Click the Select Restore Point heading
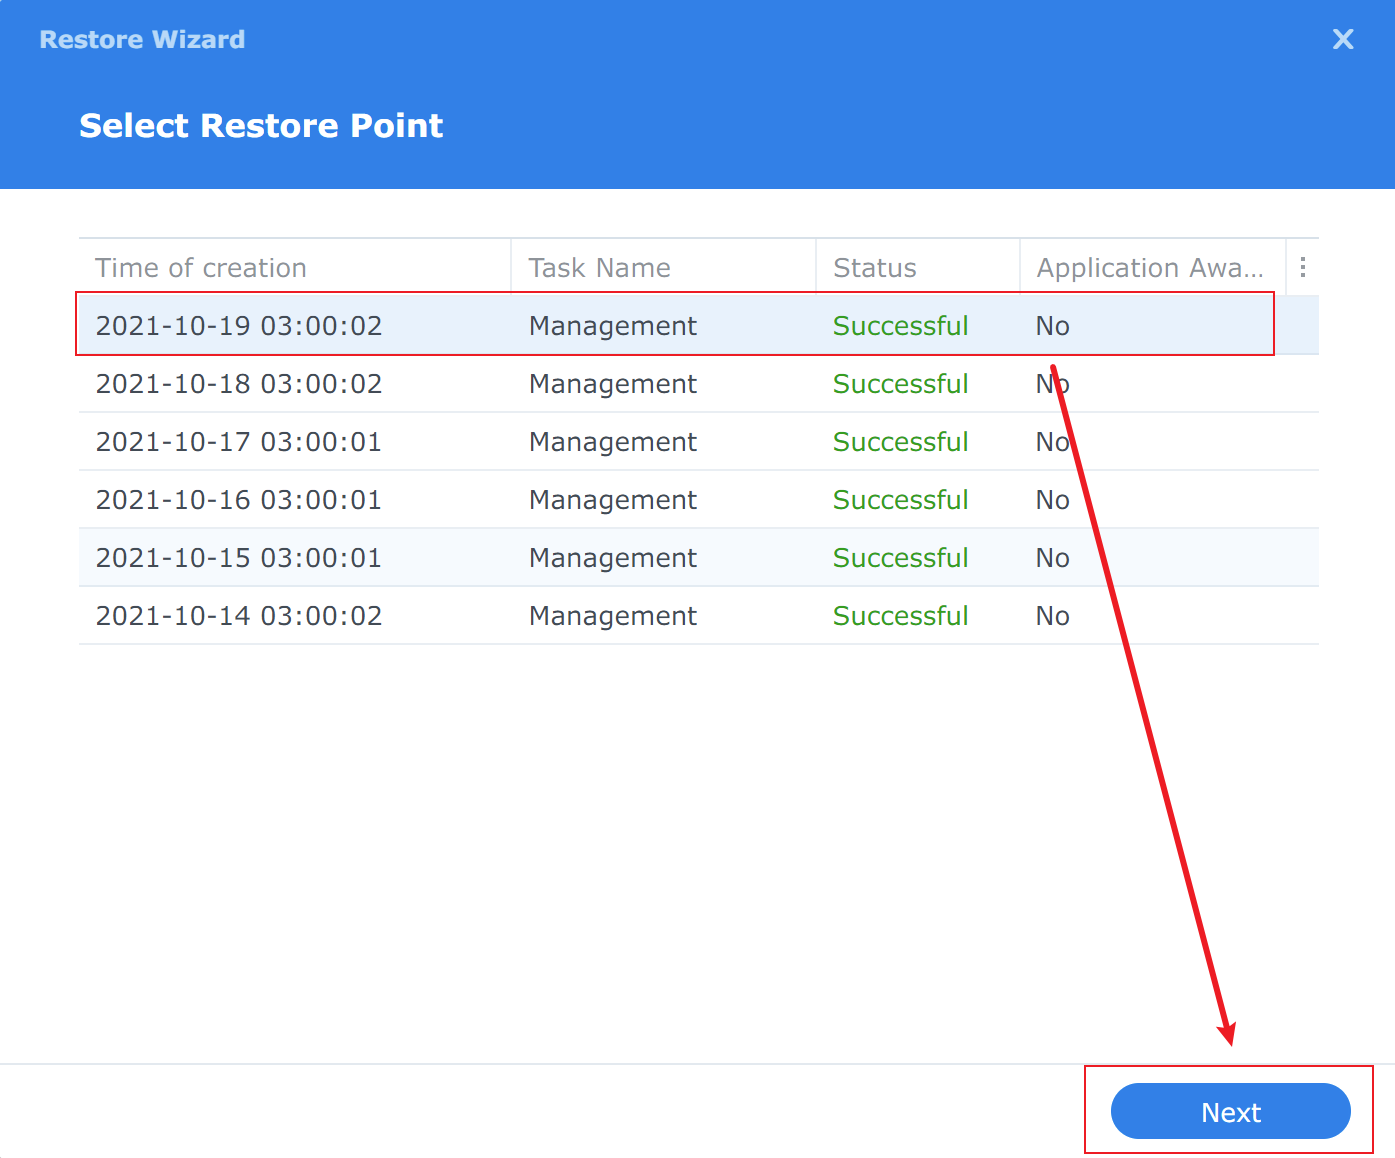 [261, 126]
